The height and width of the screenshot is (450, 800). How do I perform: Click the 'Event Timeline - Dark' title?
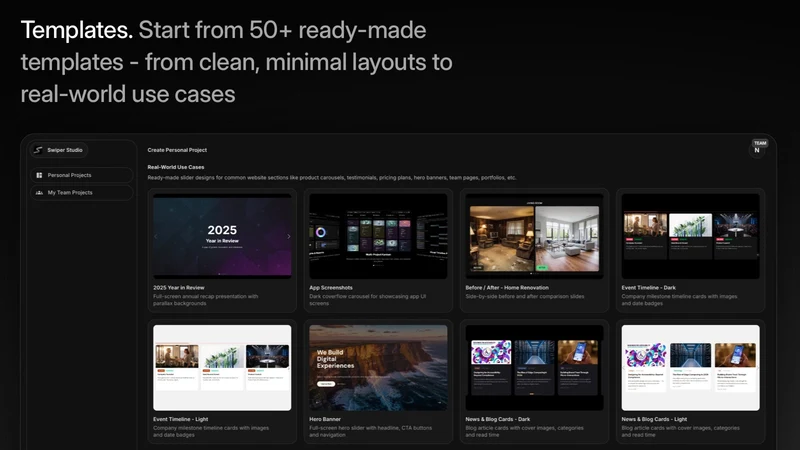[648, 288]
